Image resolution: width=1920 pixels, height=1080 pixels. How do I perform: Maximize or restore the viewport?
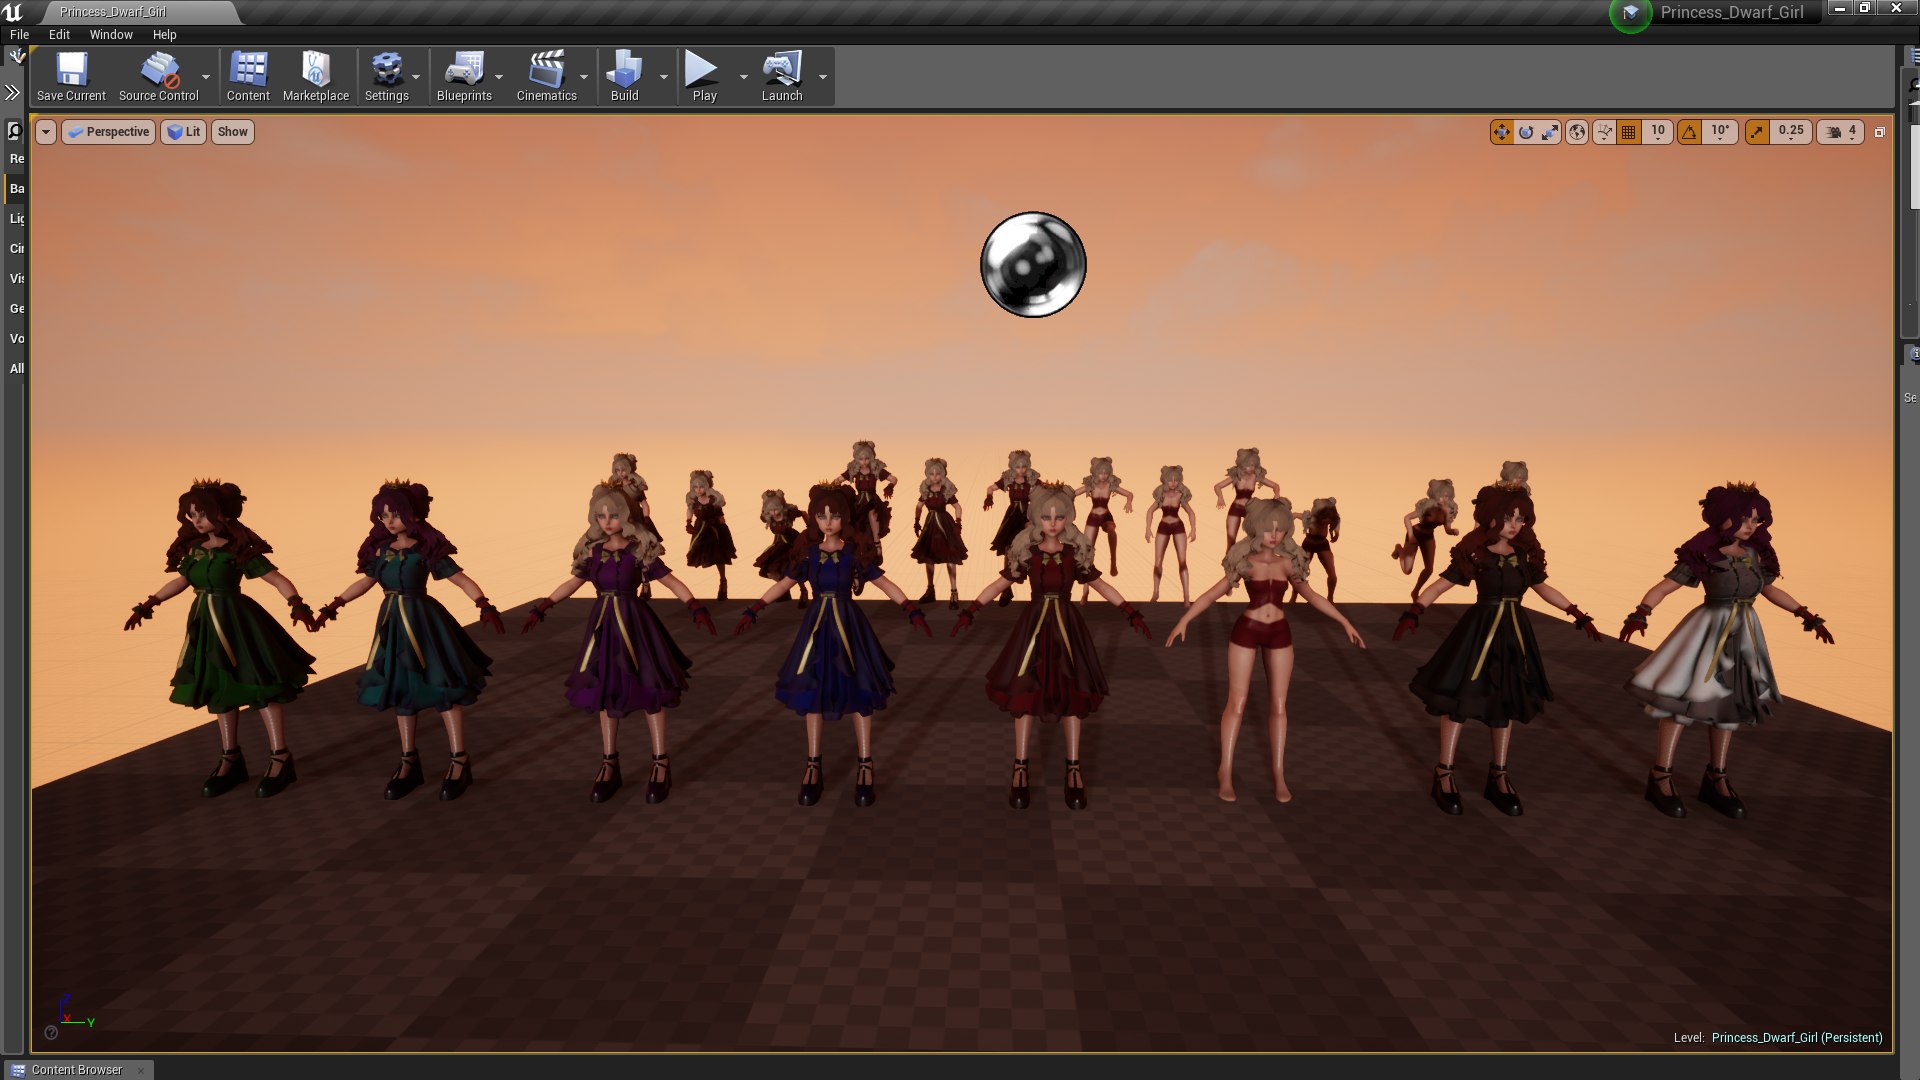pyautogui.click(x=1879, y=132)
